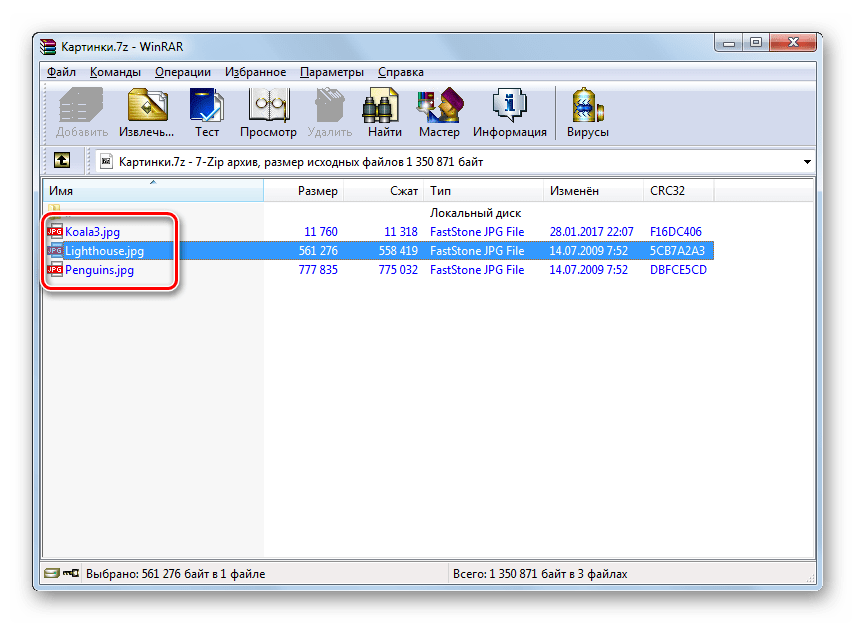Click the Penguins.jpg file icon
Viewport: 856px width, 624px height.
click(55, 270)
